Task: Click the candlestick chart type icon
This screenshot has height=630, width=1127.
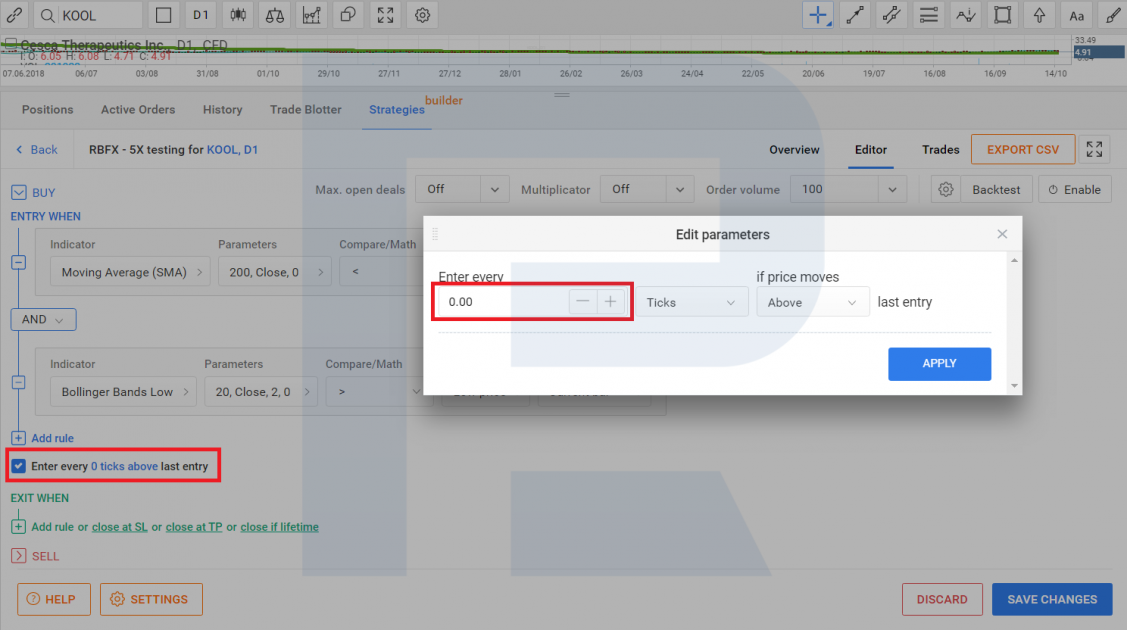Action: coord(238,15)
